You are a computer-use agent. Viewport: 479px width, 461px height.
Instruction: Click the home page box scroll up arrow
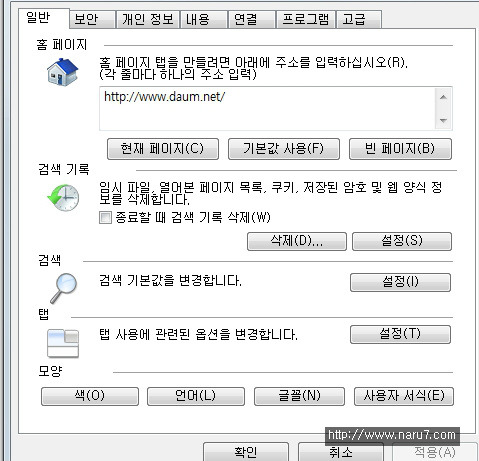(443, 97)
